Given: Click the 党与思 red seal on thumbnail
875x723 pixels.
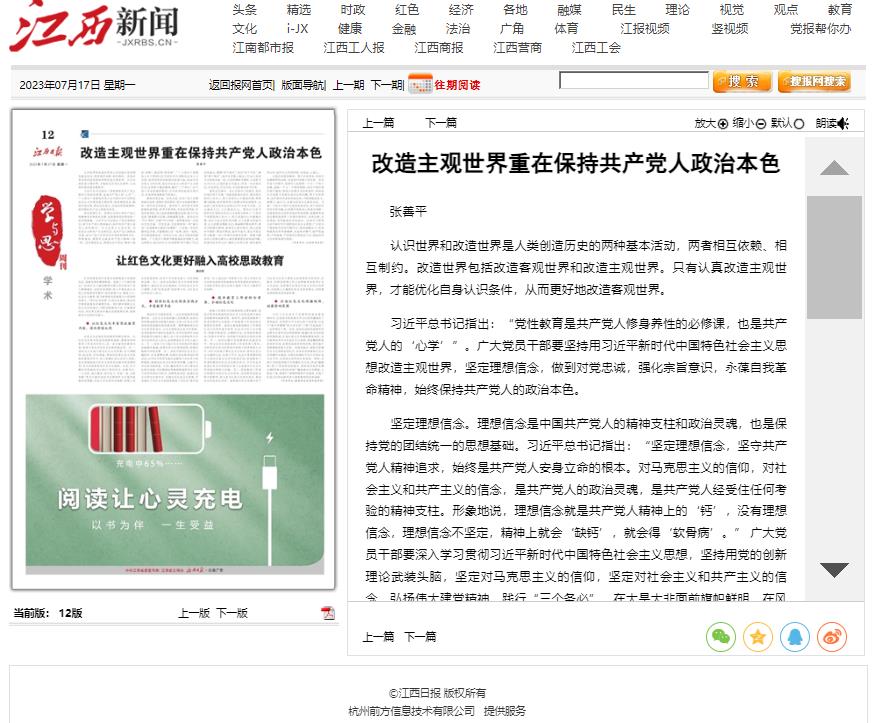Looking at the screenshot, I should point(48,230).
